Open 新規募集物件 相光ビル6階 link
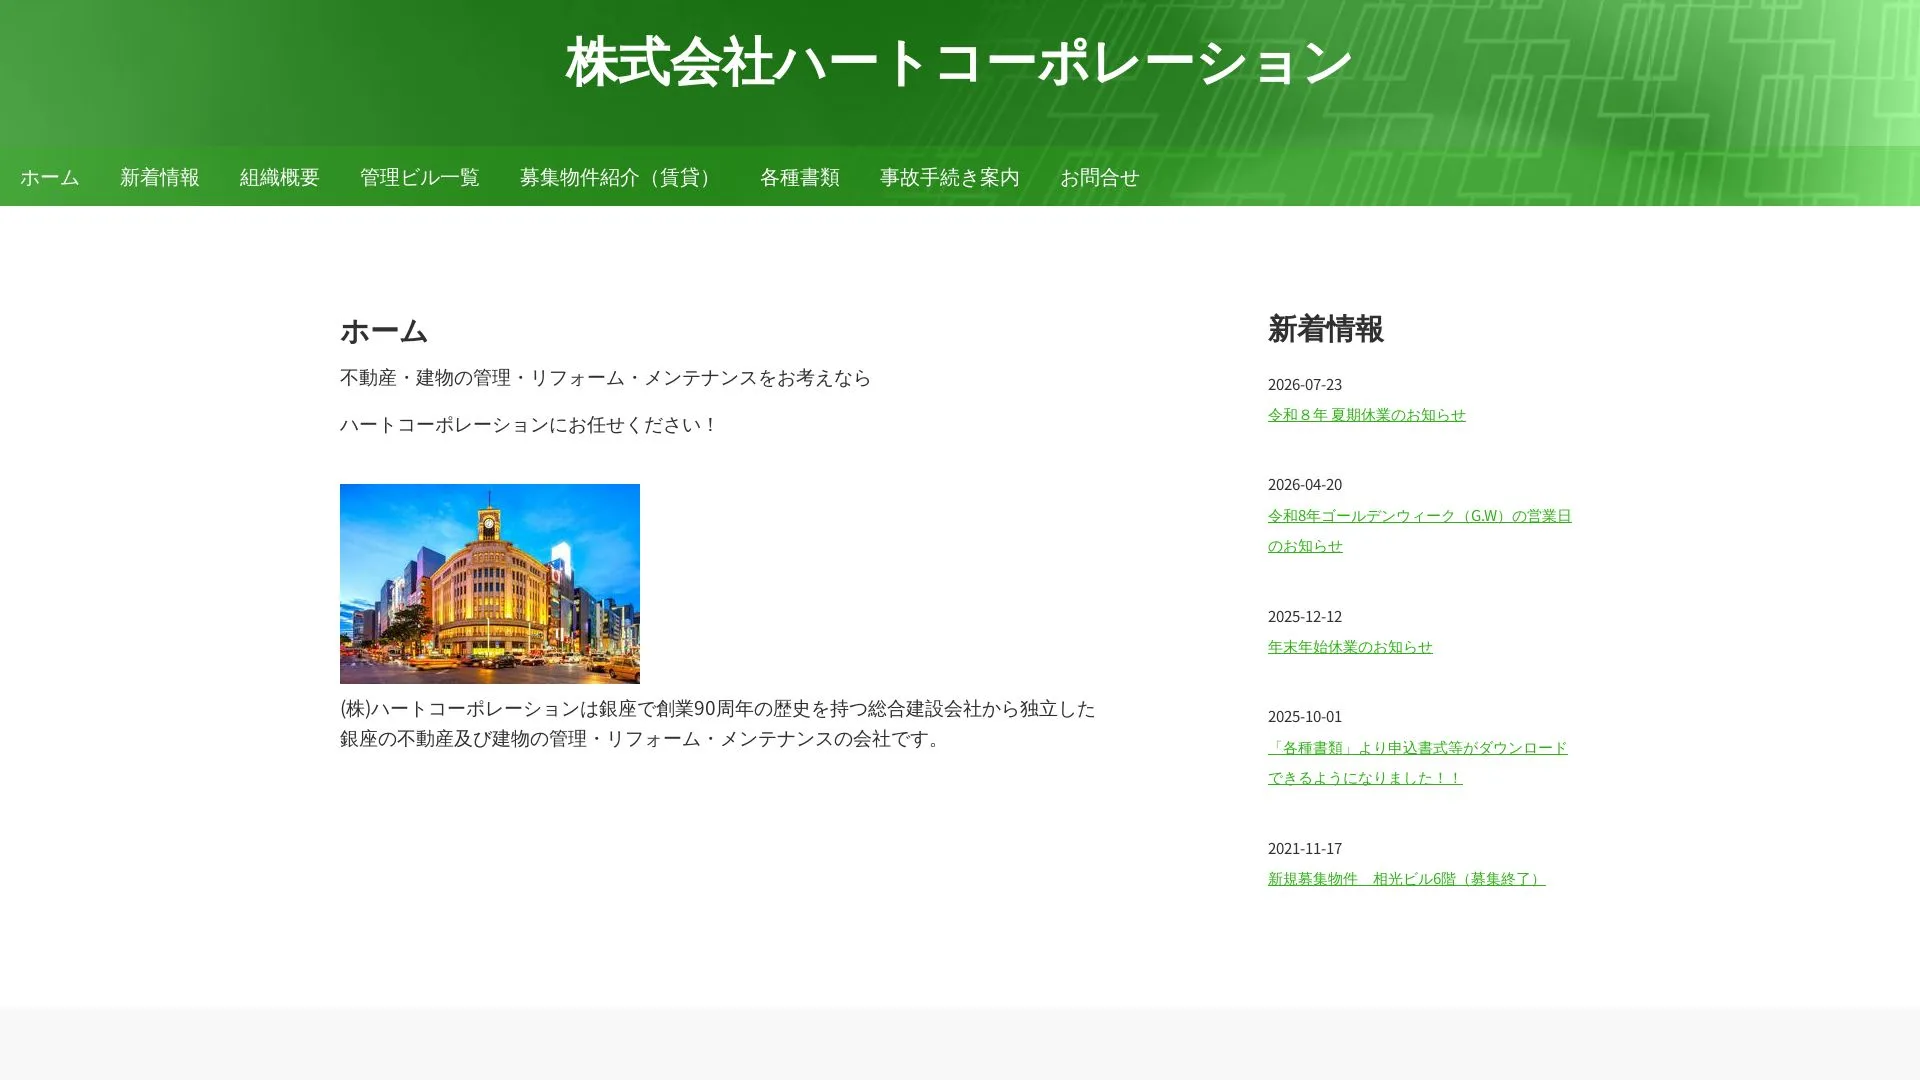 pos(1406,878)
